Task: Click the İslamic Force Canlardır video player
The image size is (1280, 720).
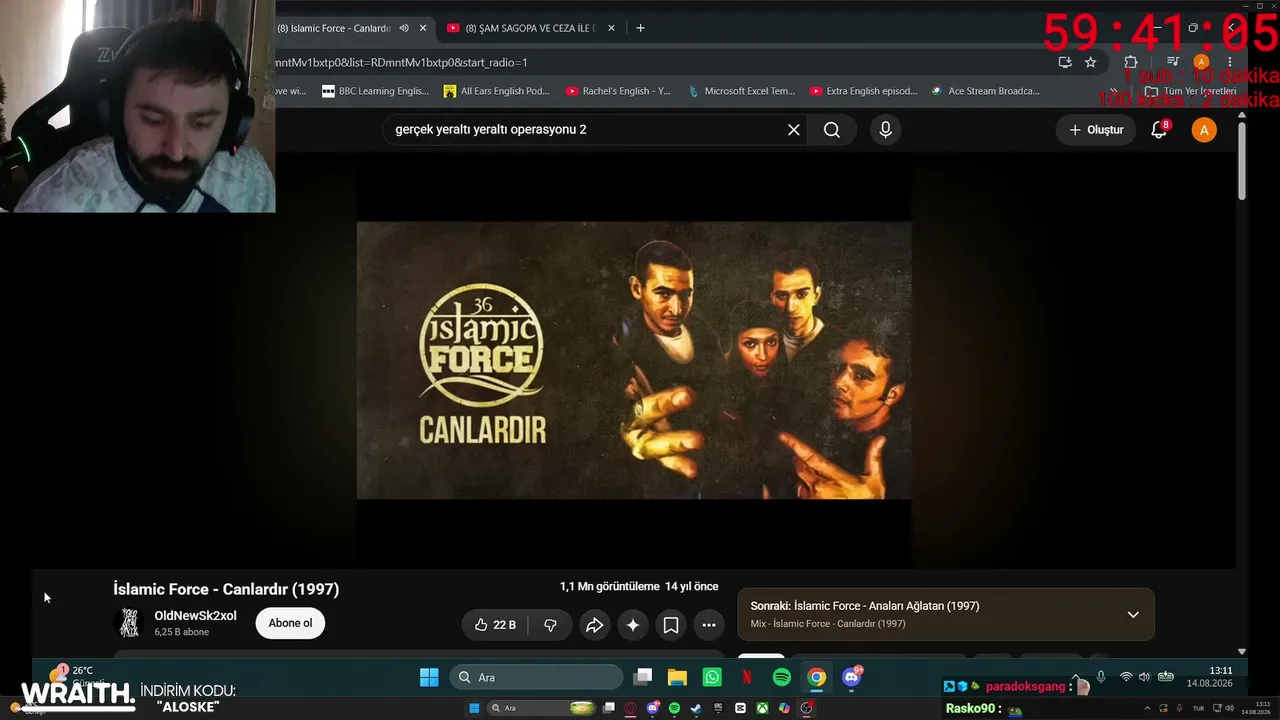Action: [x=634, y=360]
